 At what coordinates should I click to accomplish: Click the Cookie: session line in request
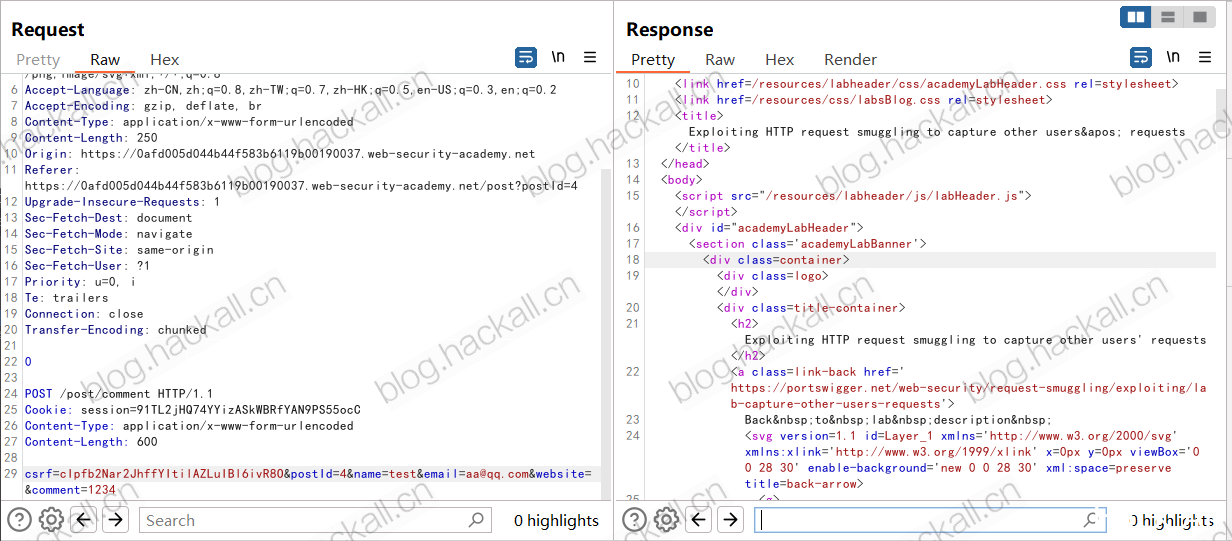[x=192, y=410]
